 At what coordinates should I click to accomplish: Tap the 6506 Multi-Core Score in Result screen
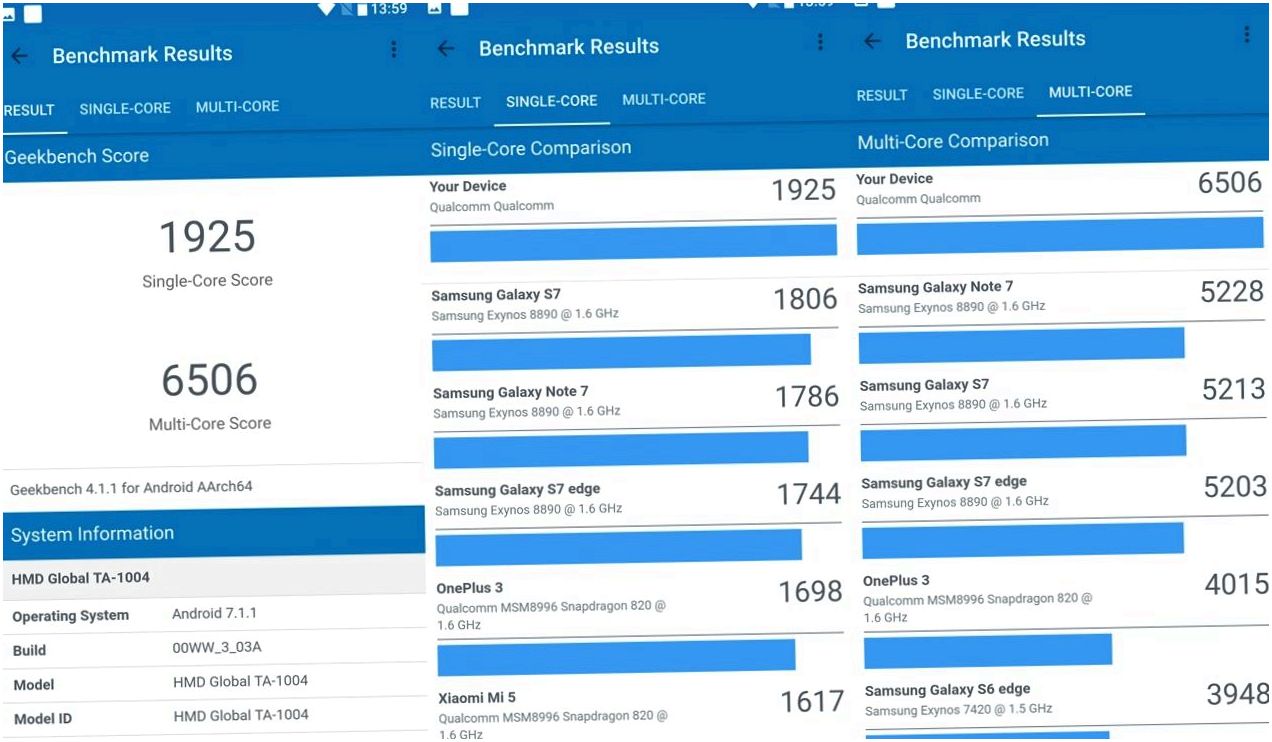pyautogui.click(x=210, y=380)
